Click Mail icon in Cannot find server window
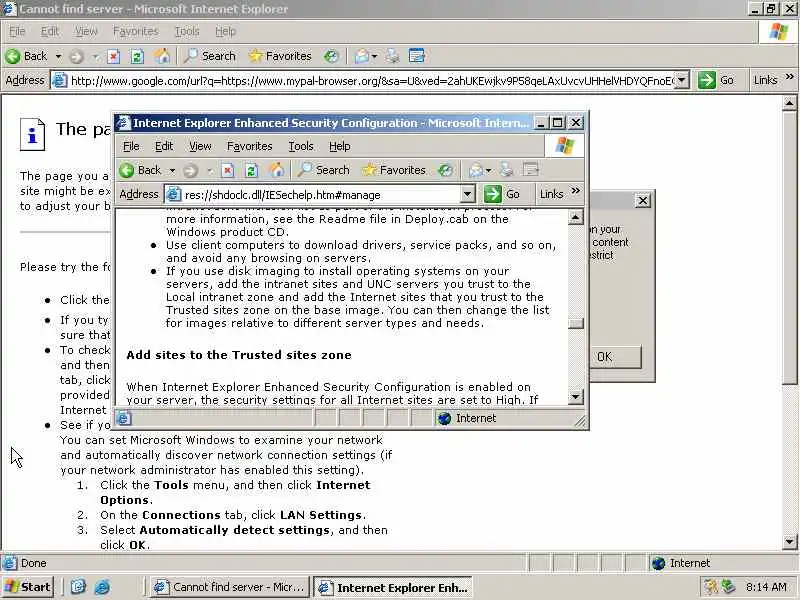The width and height of the screenshot is (800, 600). pos(362,56)
